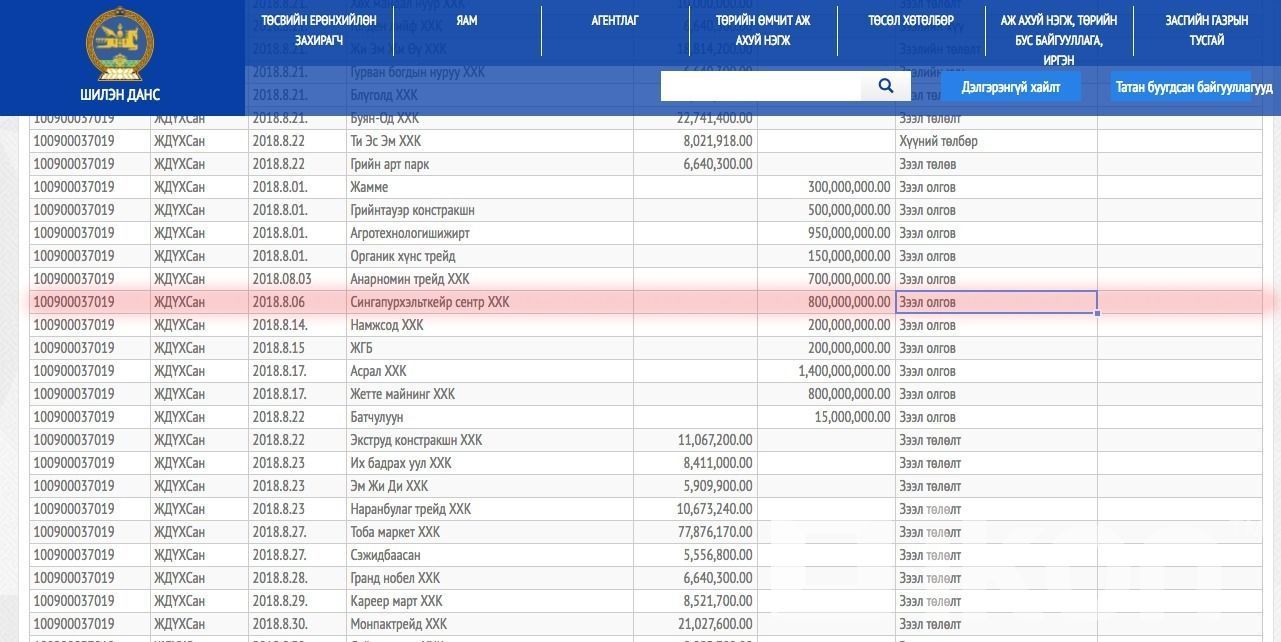
Task: Select the highlighted Сингапурхэлткейр центр ХХК row
Action: (430, 302)
